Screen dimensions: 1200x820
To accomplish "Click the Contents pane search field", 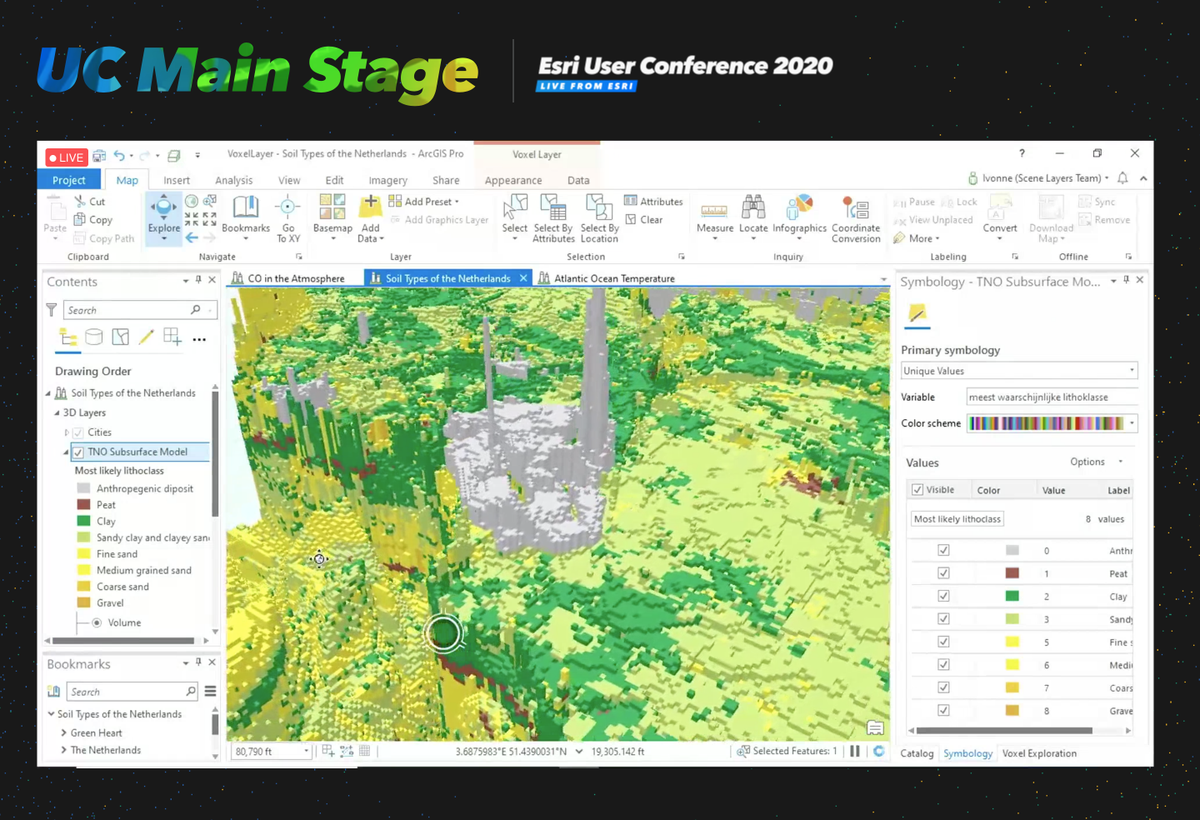I will pyautogui.click(x=139, y=311).
